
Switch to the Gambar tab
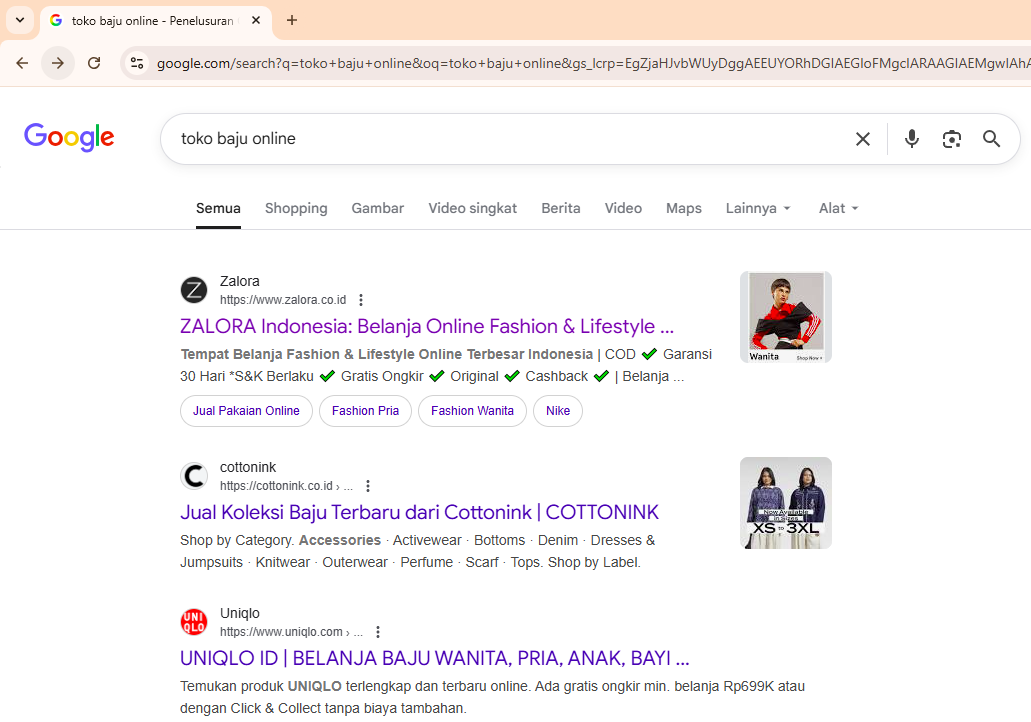pyautogui.click(x=377, y=208)
